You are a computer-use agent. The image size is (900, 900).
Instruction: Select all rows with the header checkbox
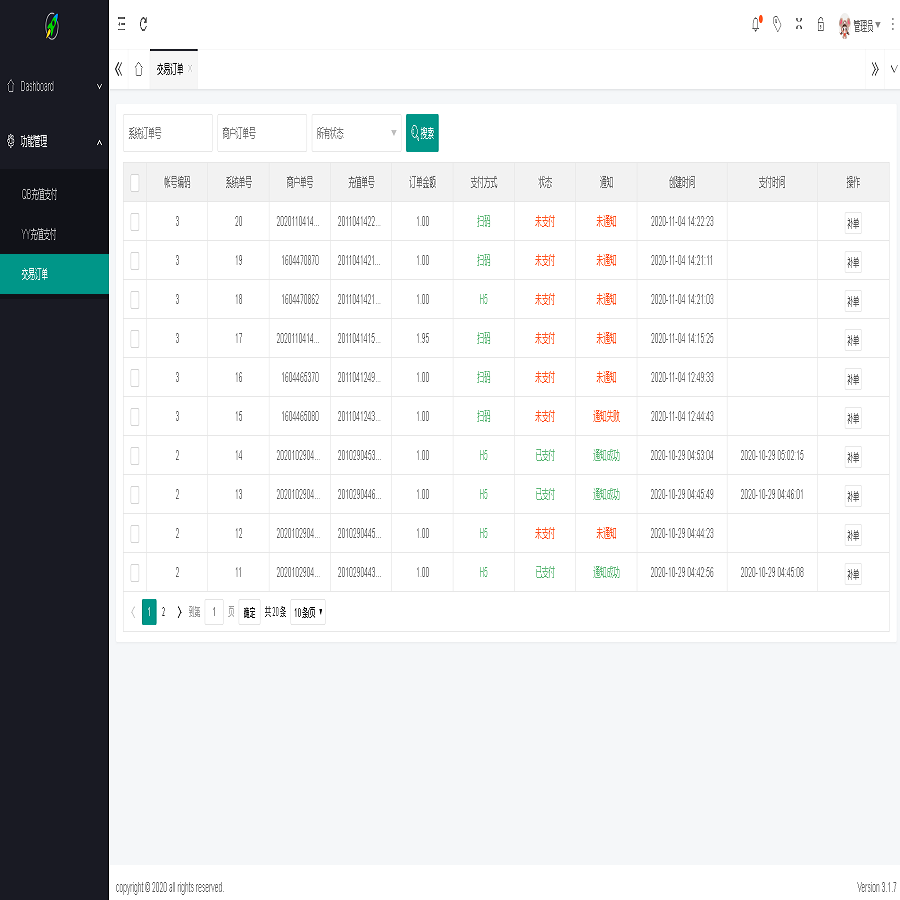pos(135,182)
